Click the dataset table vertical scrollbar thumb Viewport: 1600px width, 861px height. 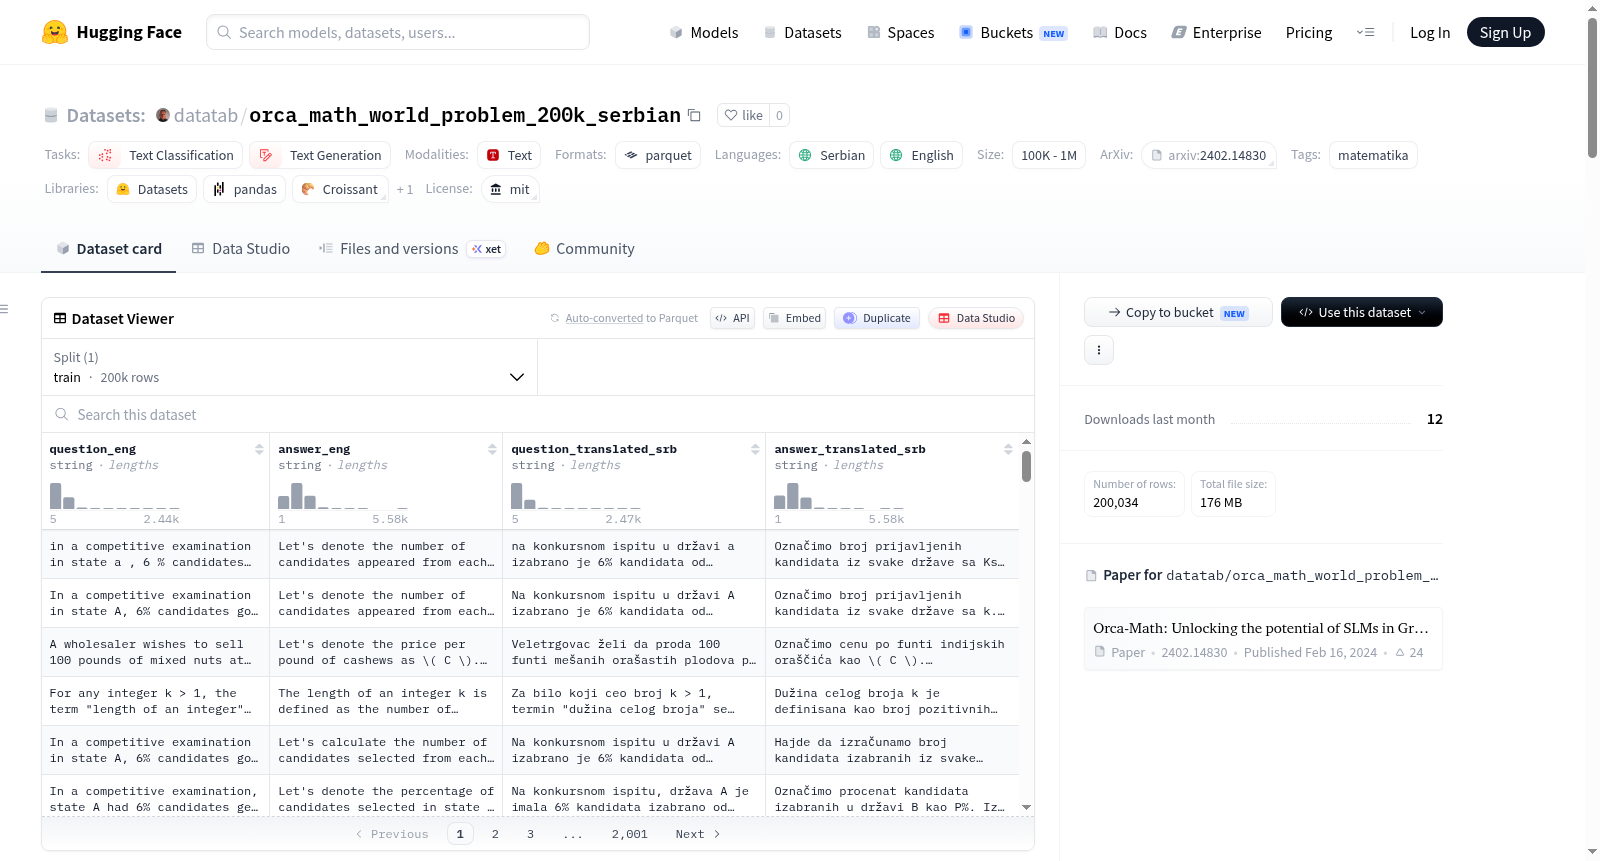point(1026,467)
